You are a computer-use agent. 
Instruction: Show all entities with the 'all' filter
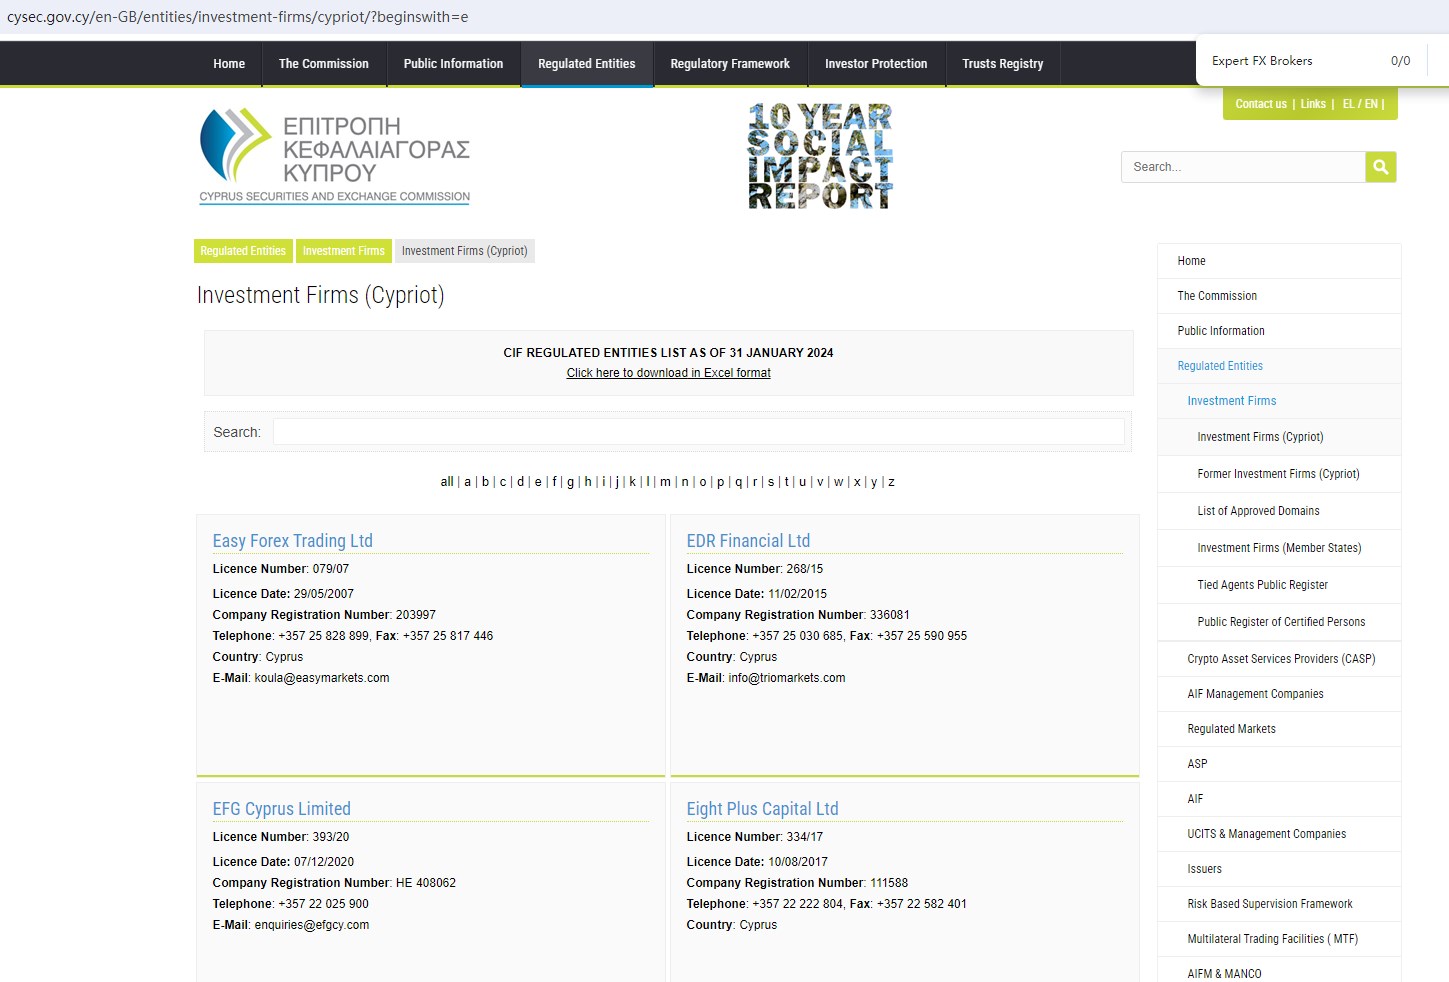[x=447, y=482]
